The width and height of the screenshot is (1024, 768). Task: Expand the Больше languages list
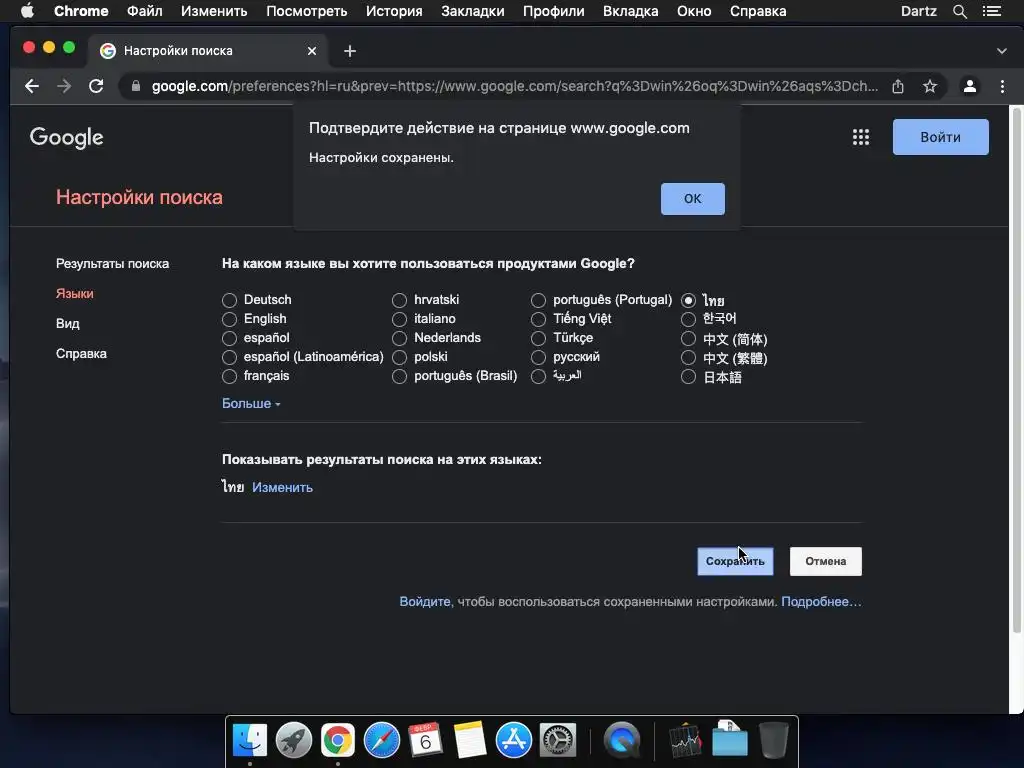click(x=251, y=404)
